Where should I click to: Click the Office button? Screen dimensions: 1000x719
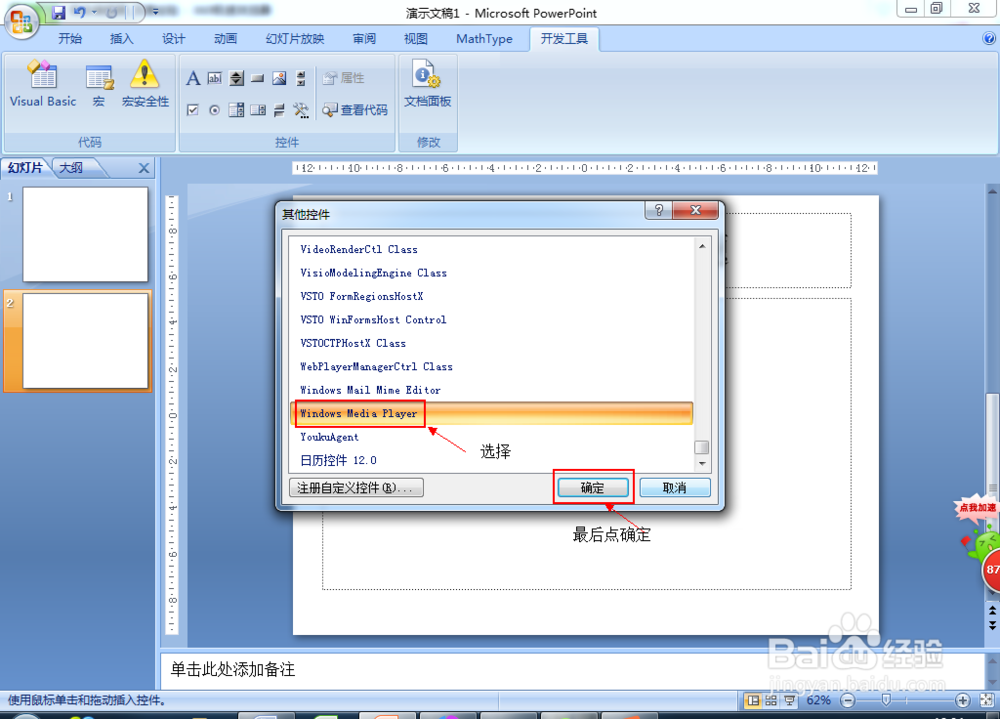21,21
